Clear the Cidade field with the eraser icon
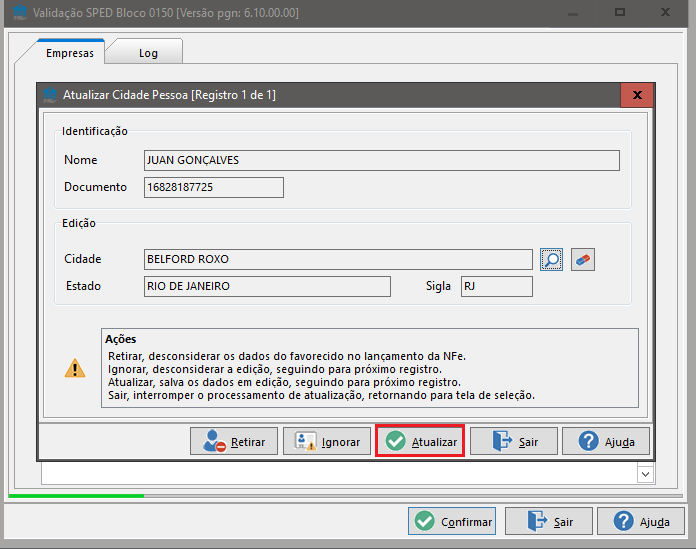 [x=583, y=260]
